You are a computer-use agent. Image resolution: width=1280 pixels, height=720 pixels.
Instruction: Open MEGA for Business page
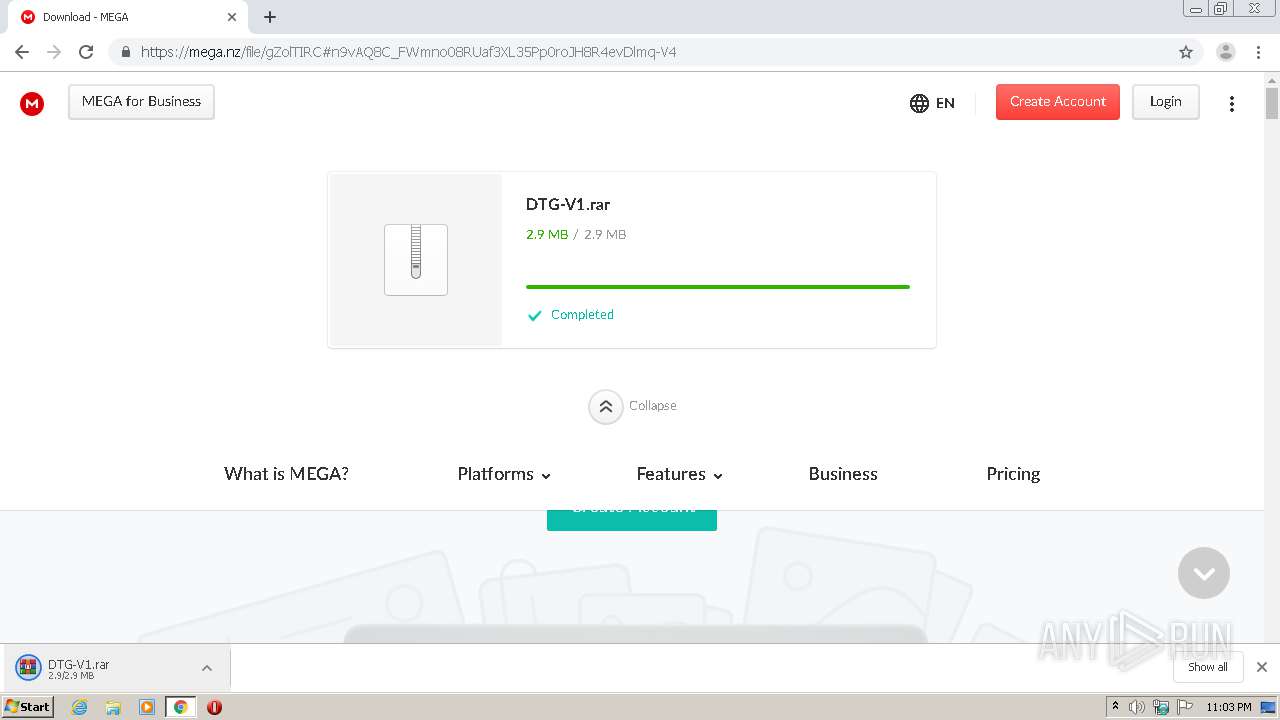(x=141, y=102)
